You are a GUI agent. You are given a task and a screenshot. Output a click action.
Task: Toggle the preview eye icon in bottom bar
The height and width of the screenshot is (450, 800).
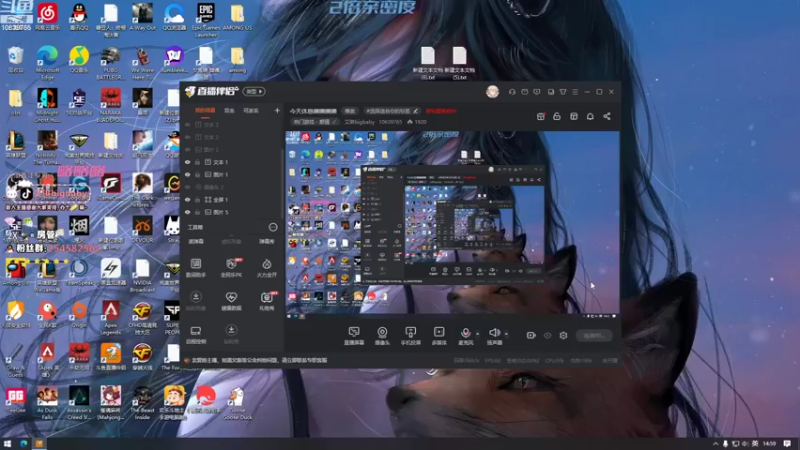coord(547,336)
